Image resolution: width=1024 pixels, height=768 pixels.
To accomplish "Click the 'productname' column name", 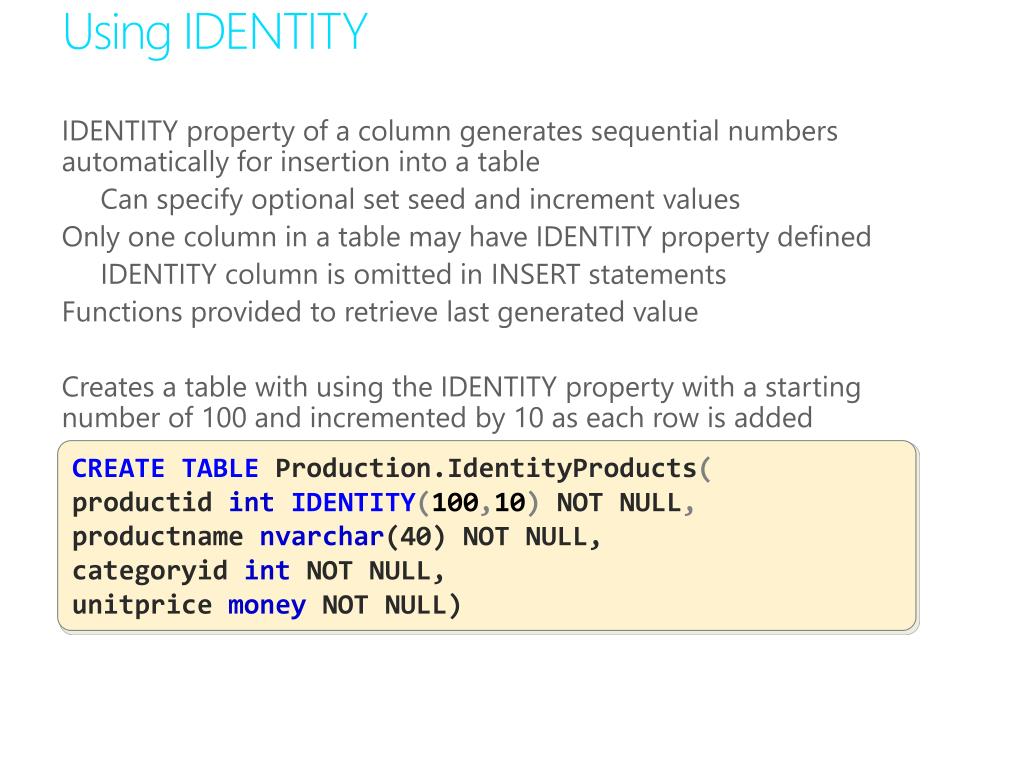I will click(x=157, y=537).
